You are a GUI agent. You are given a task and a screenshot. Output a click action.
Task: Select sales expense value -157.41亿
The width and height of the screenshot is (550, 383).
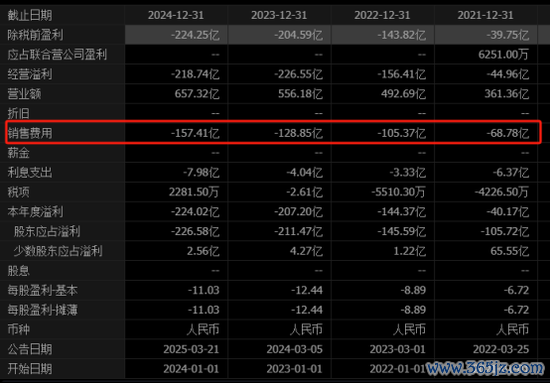pos(195,133)
